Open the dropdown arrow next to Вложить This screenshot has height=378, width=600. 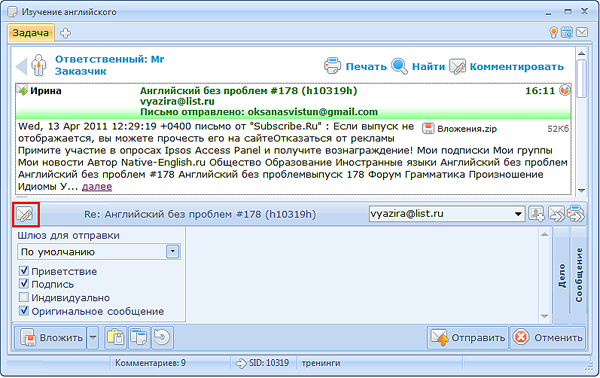pyautogui.click(x=93, y=337)
